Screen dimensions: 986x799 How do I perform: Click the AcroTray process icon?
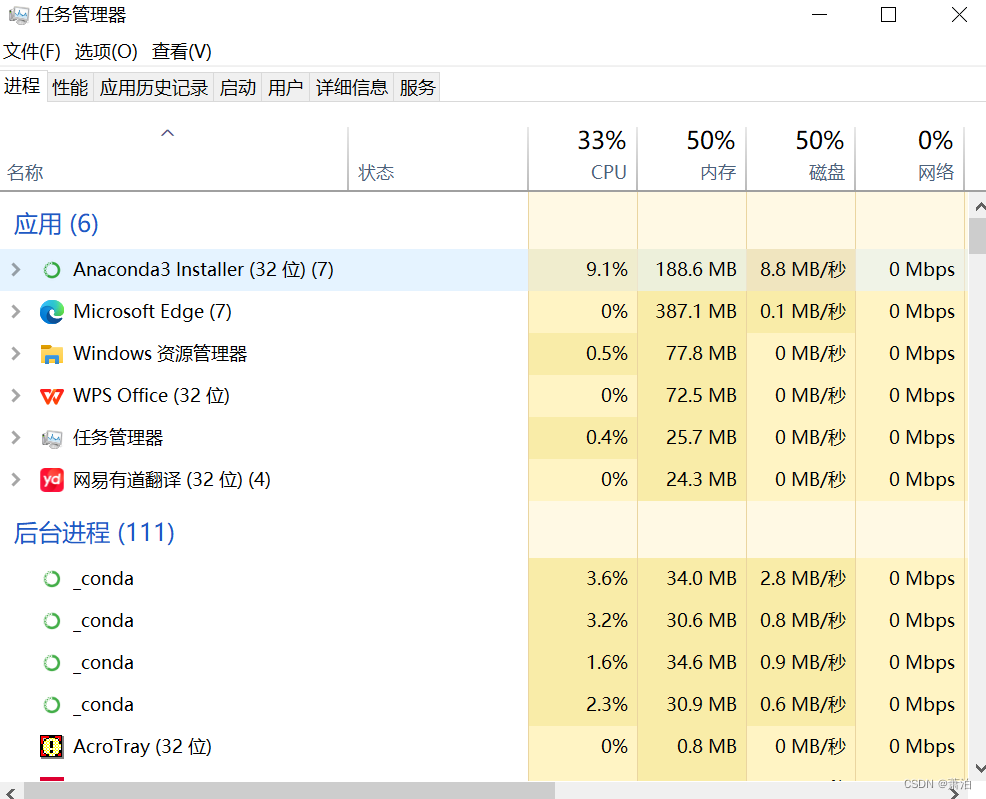[x=52, y=747]
